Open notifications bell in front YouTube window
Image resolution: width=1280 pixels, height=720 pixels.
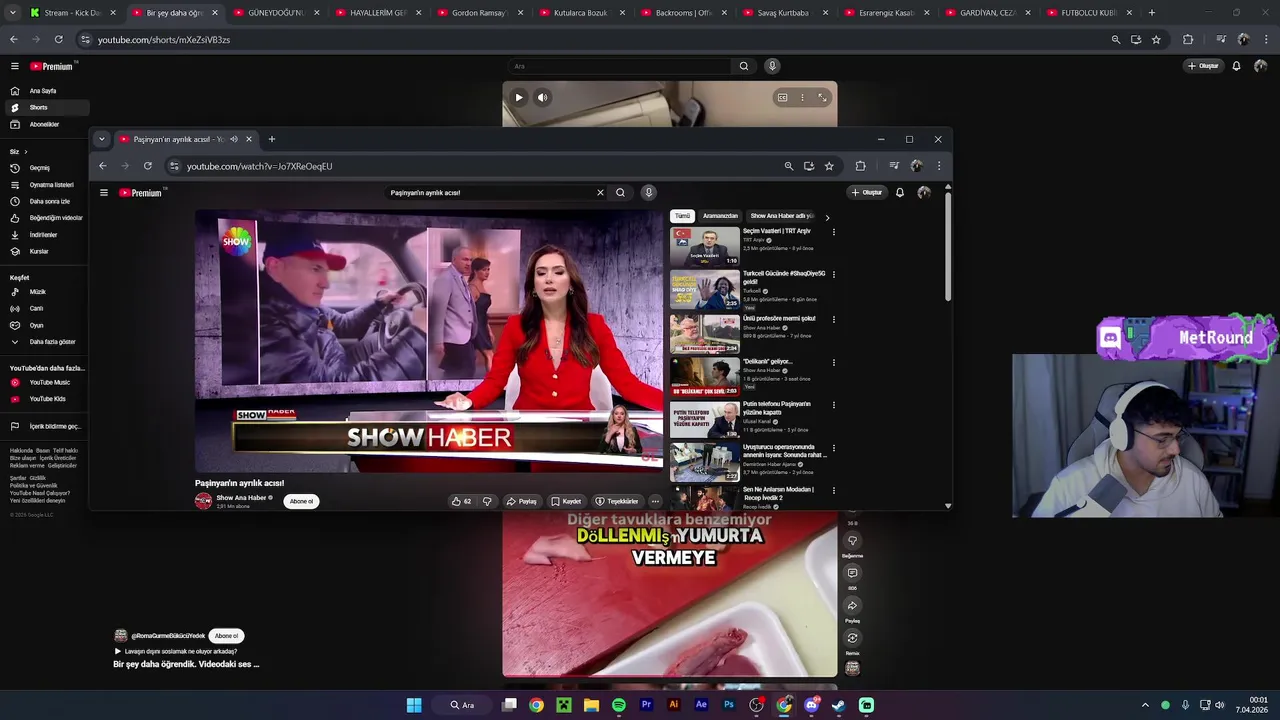[x=900, y=193]
